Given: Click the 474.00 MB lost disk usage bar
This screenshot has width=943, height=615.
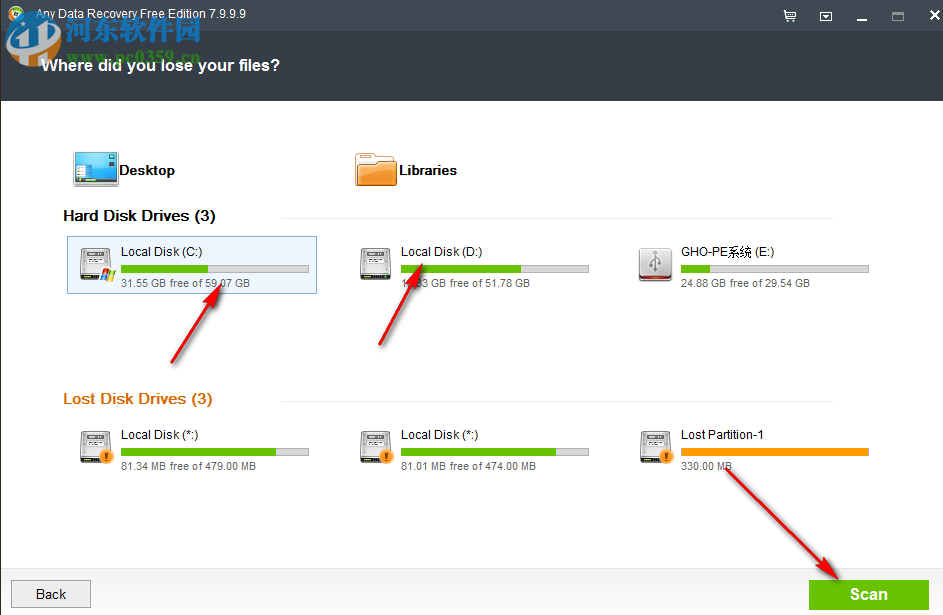Looking at the screenshot, I should [495, 452].
